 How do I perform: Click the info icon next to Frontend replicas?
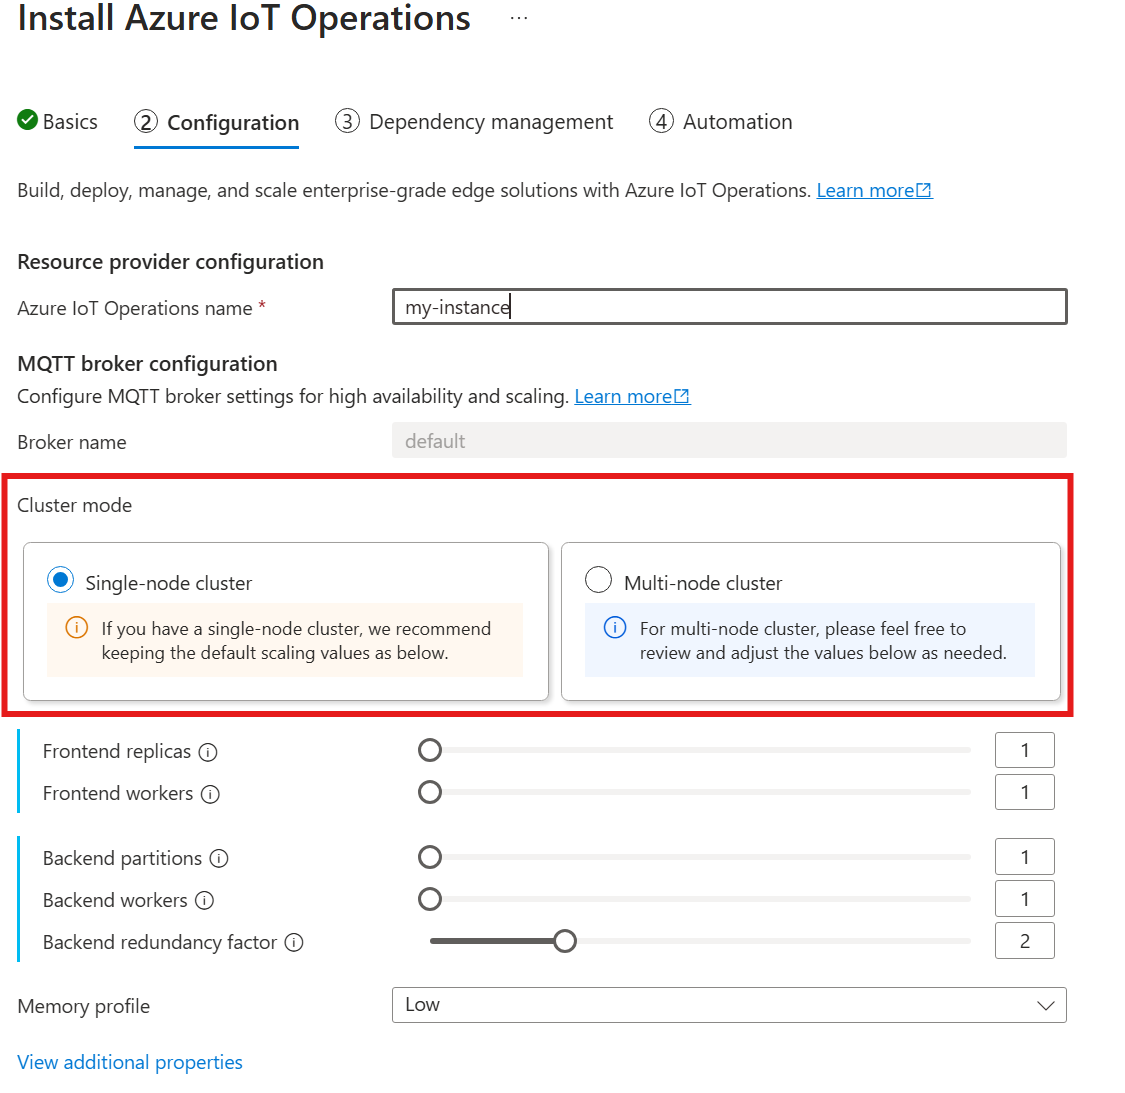208,752
